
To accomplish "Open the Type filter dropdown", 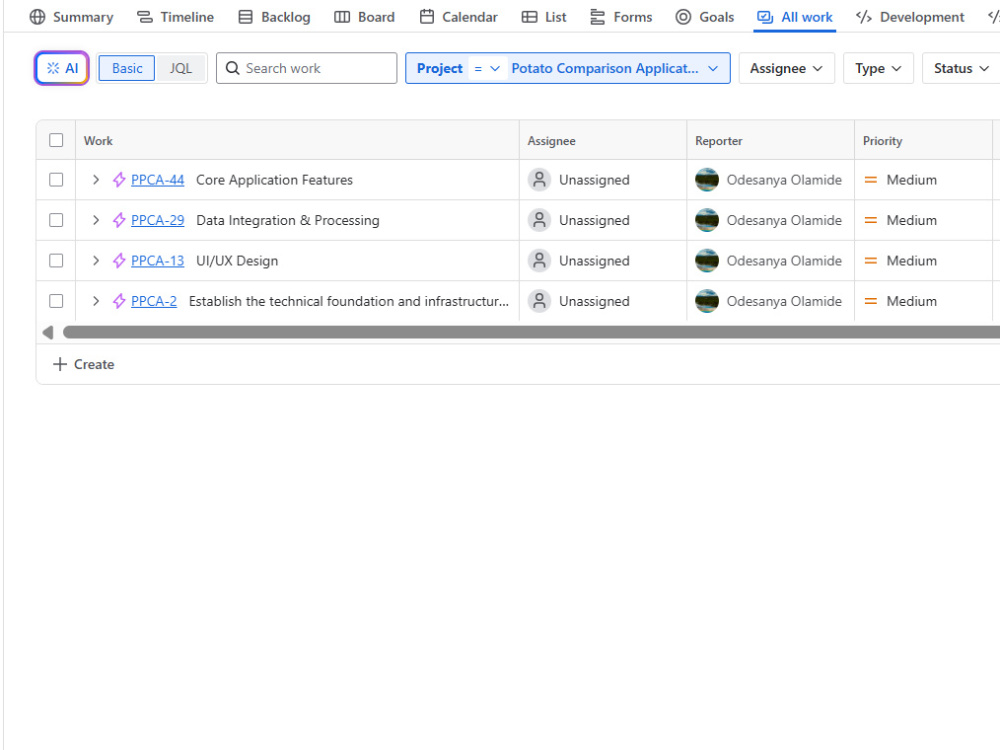I will (878, 68).
